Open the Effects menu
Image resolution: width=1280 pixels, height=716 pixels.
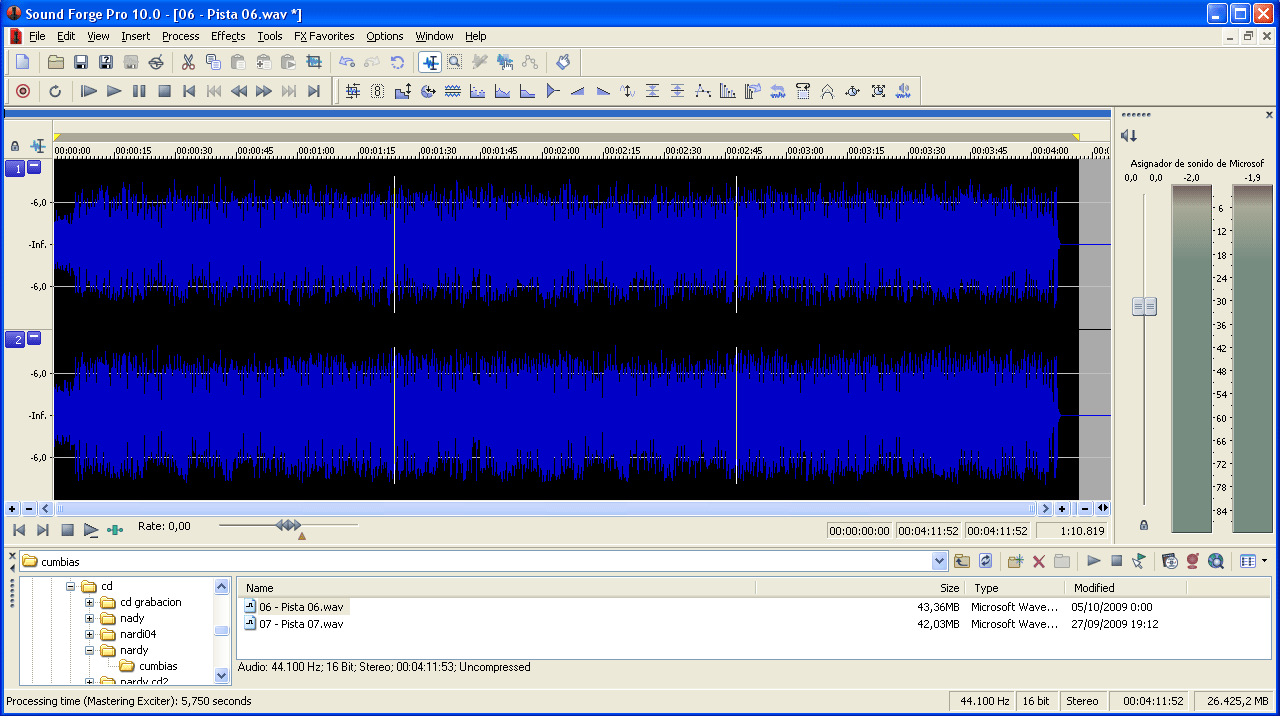point(227,36)
